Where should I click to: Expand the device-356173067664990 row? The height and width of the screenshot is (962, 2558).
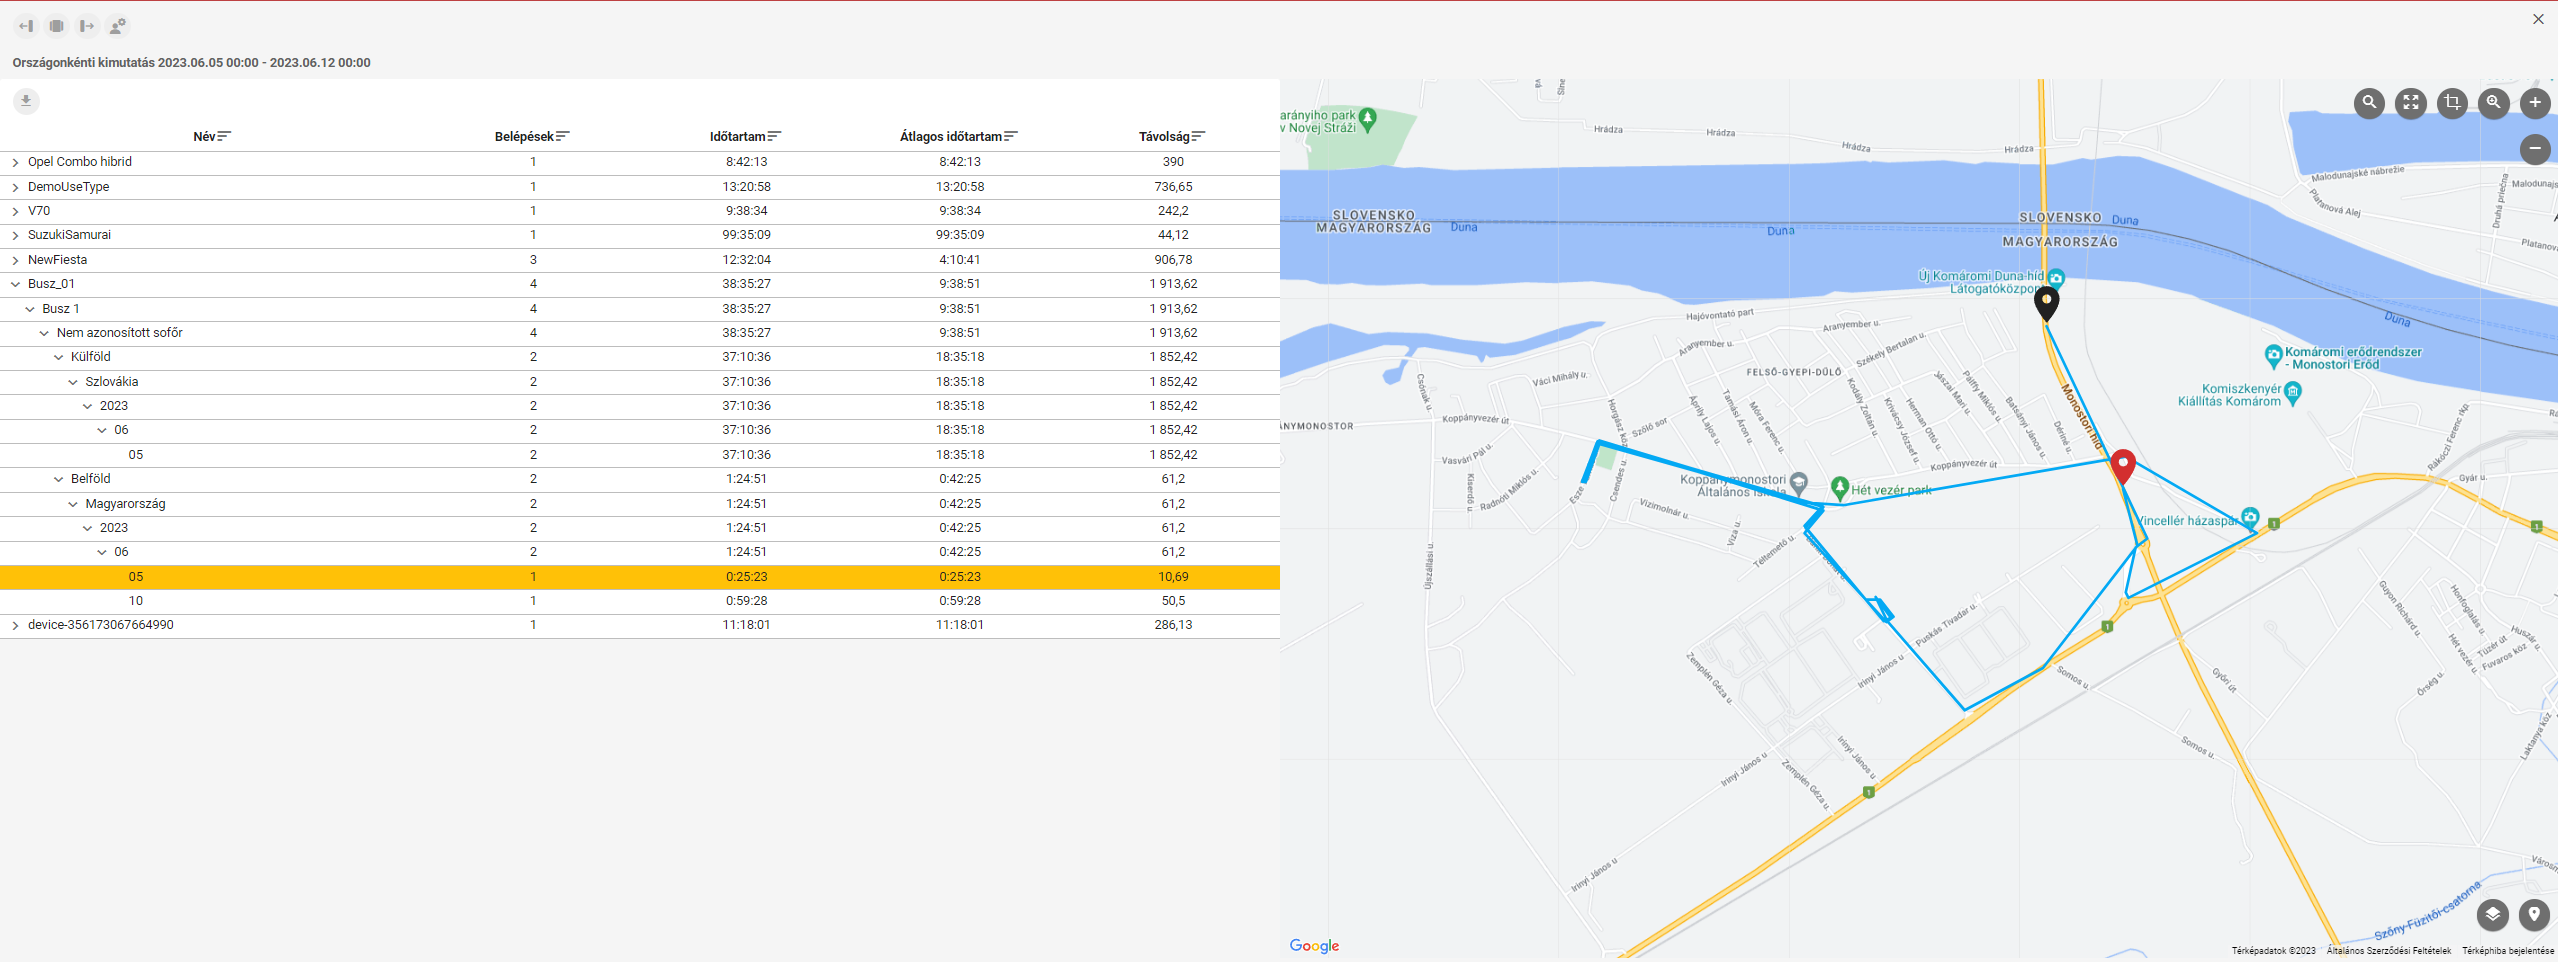15,625
